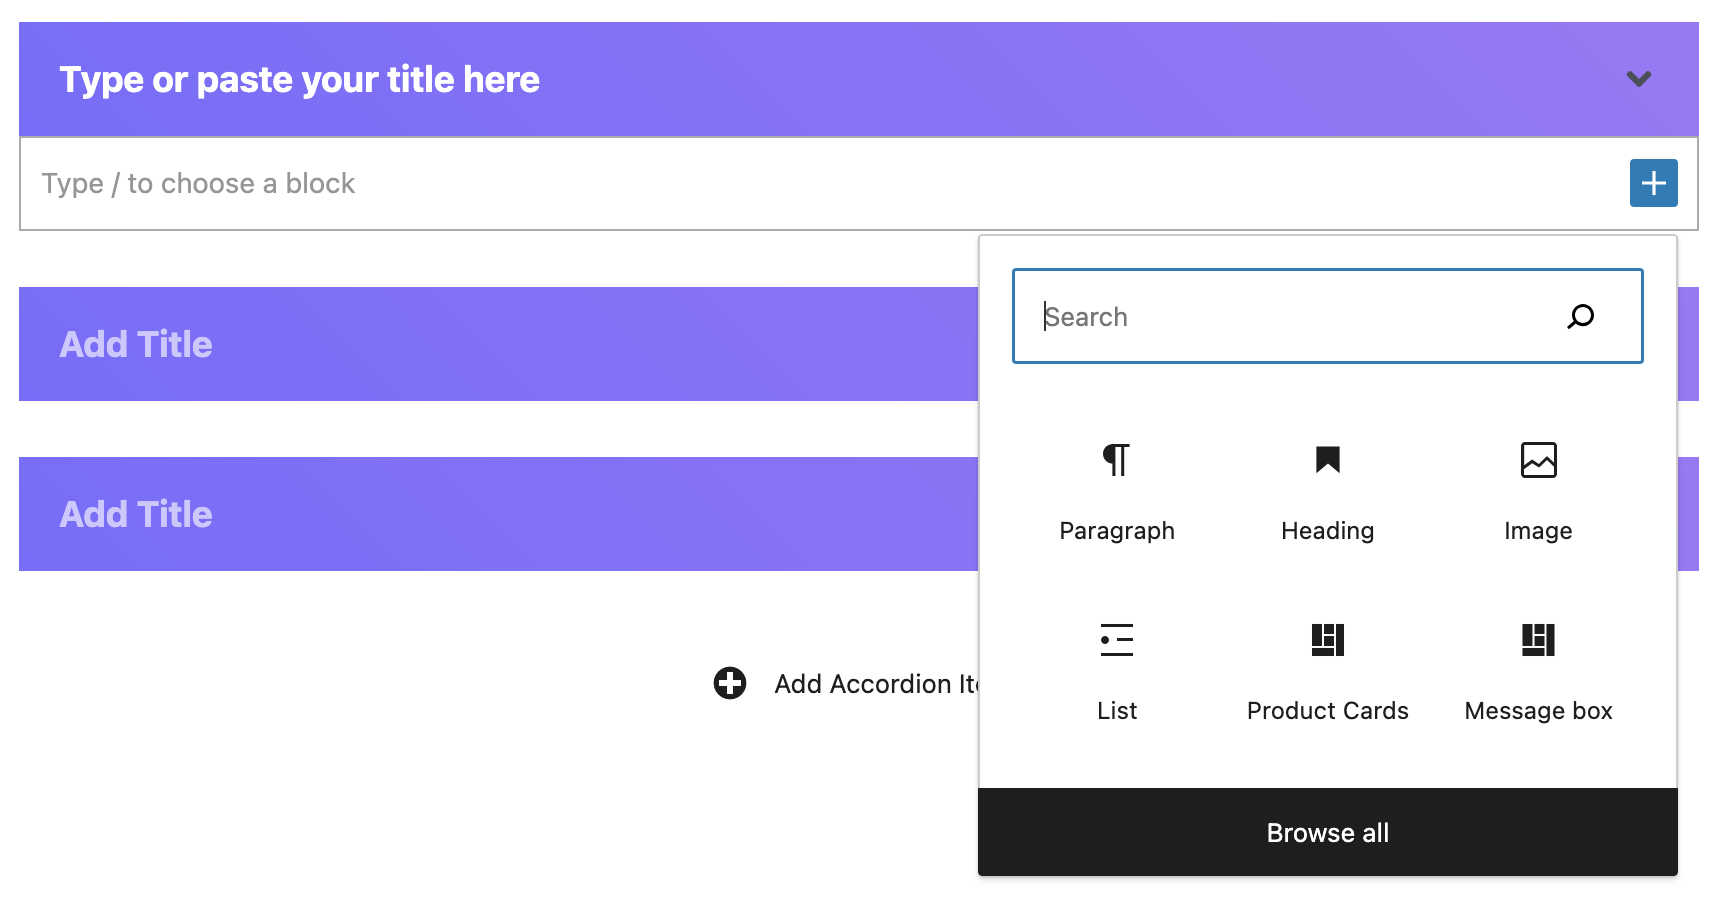Collapse the first accordion with the chevron
This screenshot has width=1718, height=898.
click(x=1638, y=78)
